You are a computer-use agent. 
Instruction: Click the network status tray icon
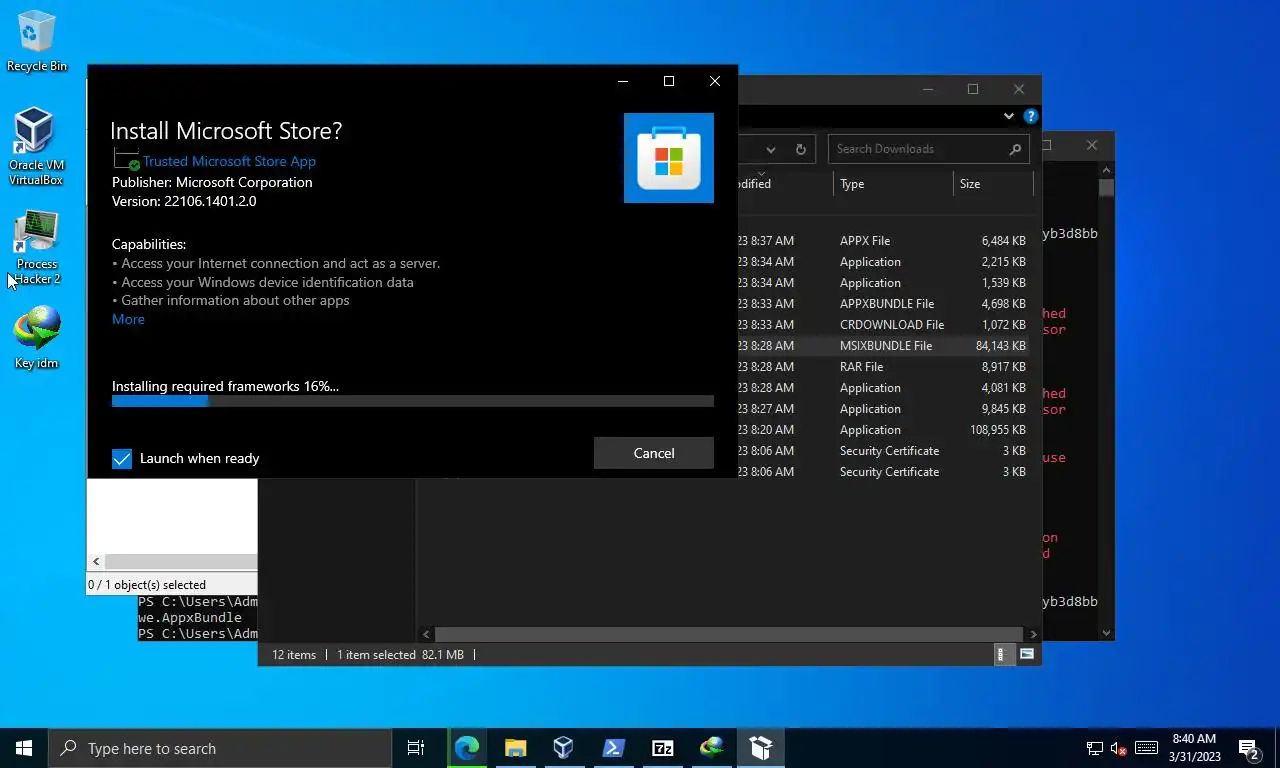pyautogui.click(x=1095, y=748)
